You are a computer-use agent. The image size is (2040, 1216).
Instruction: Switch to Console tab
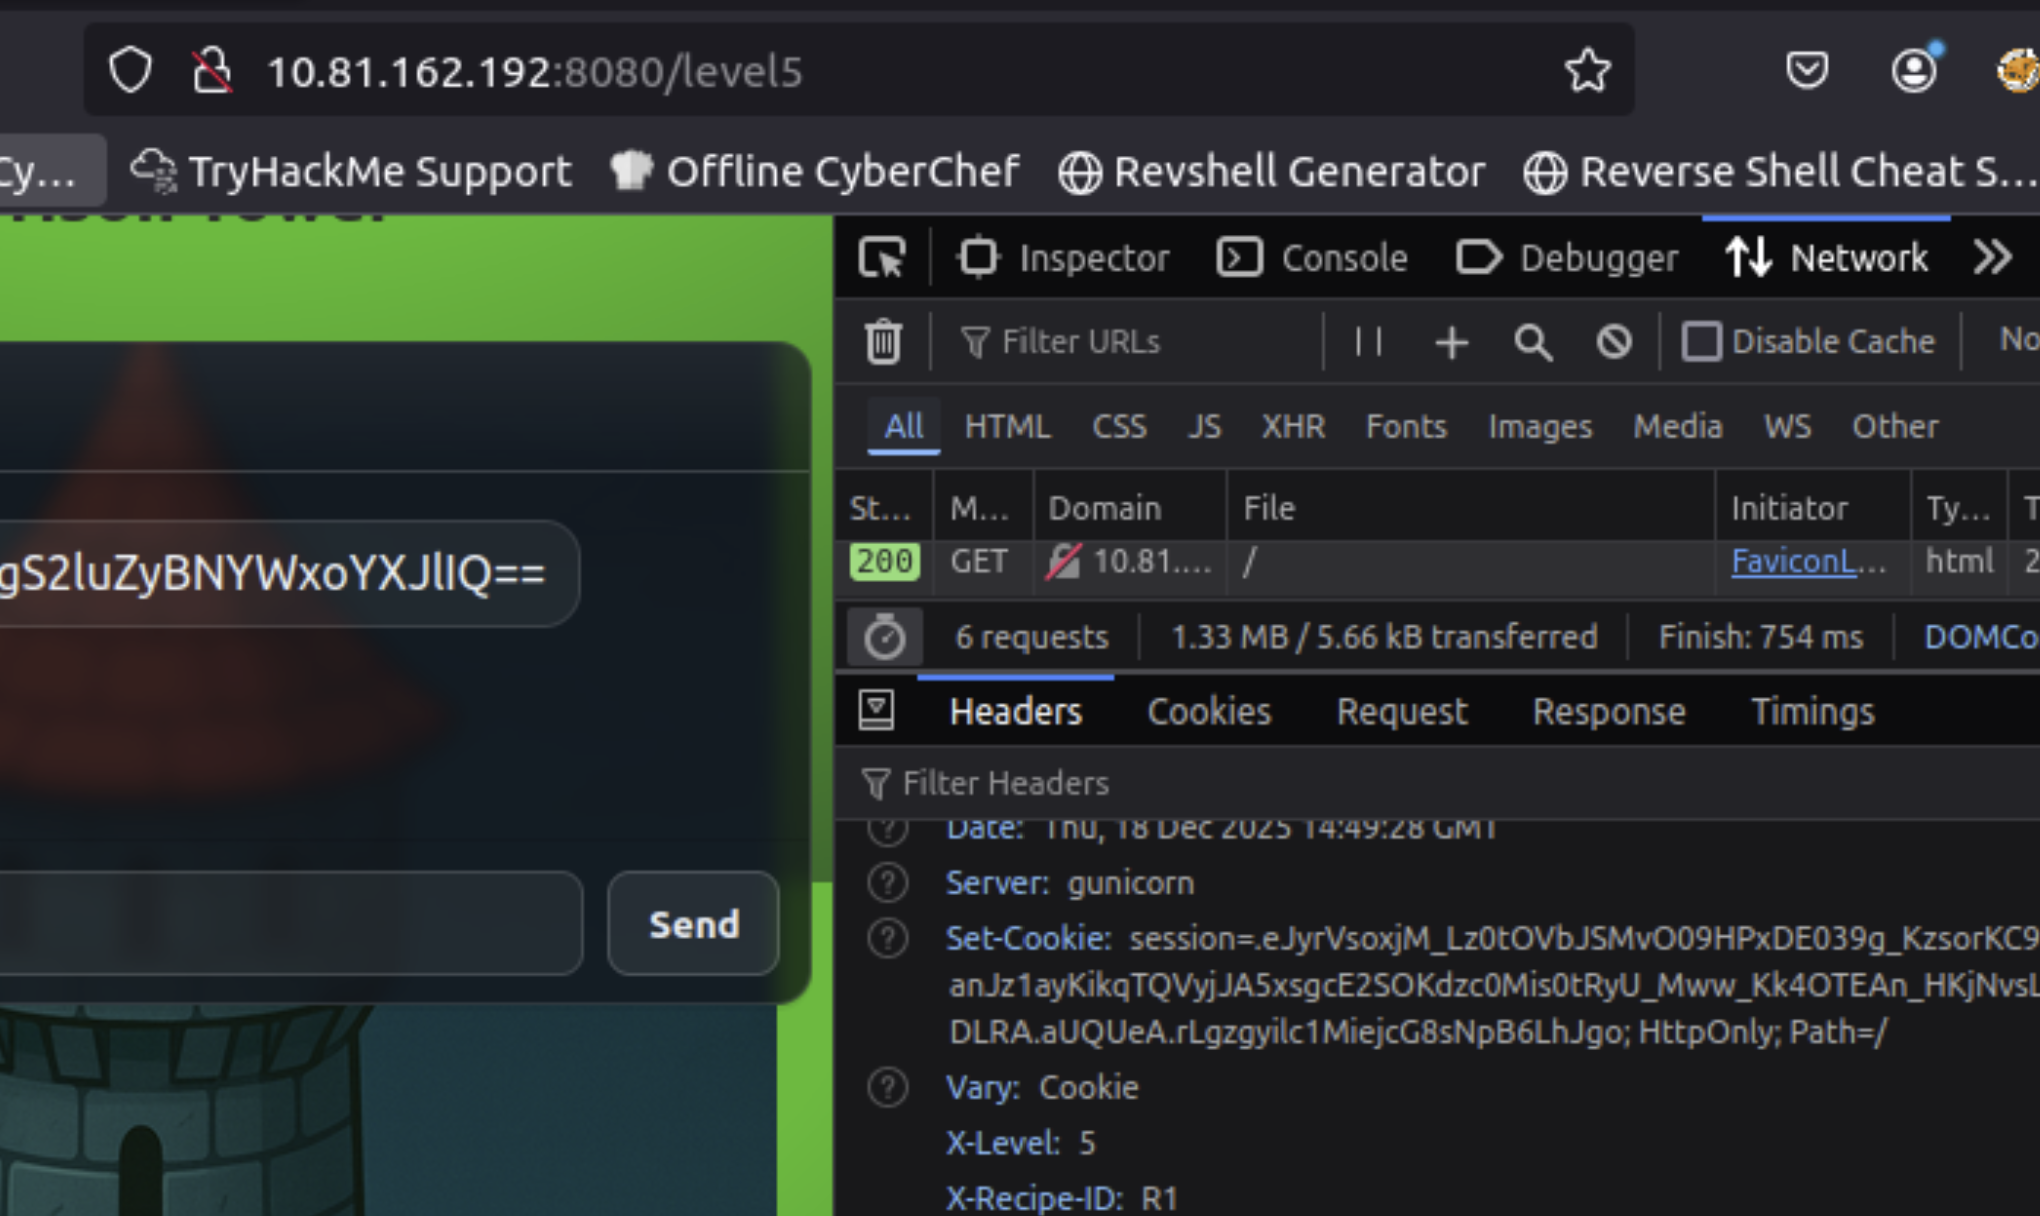click(x=1313, y=258)
